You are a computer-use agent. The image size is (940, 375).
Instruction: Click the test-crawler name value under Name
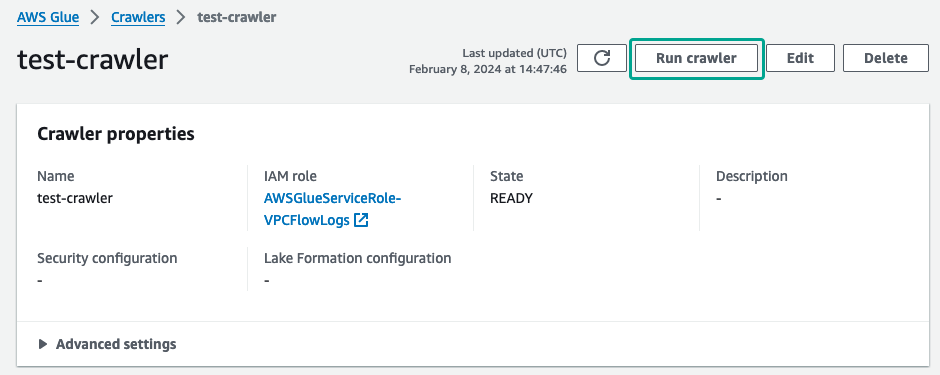75,198
